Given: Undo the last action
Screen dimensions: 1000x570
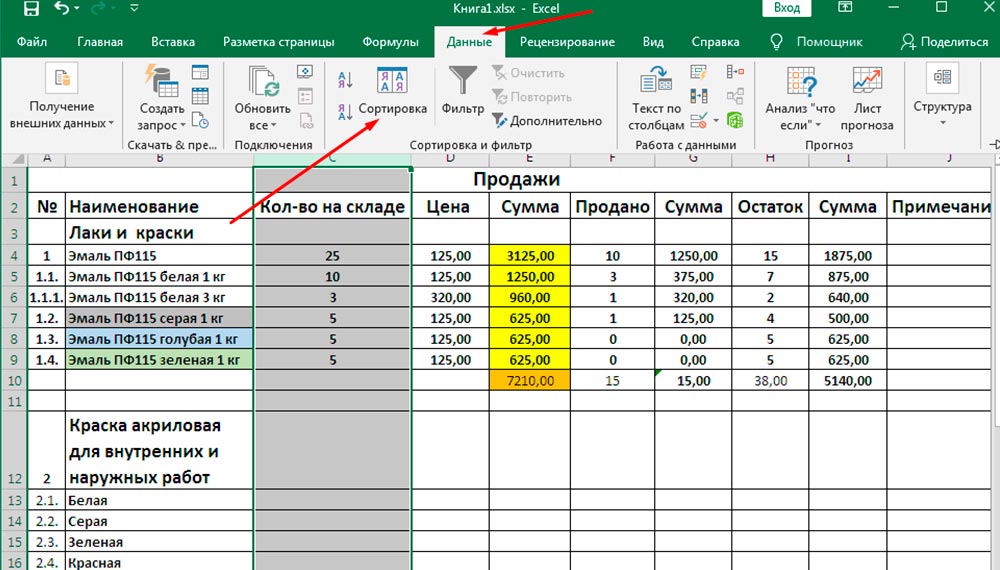Looking at the screenshot, I should coord(62,8).
